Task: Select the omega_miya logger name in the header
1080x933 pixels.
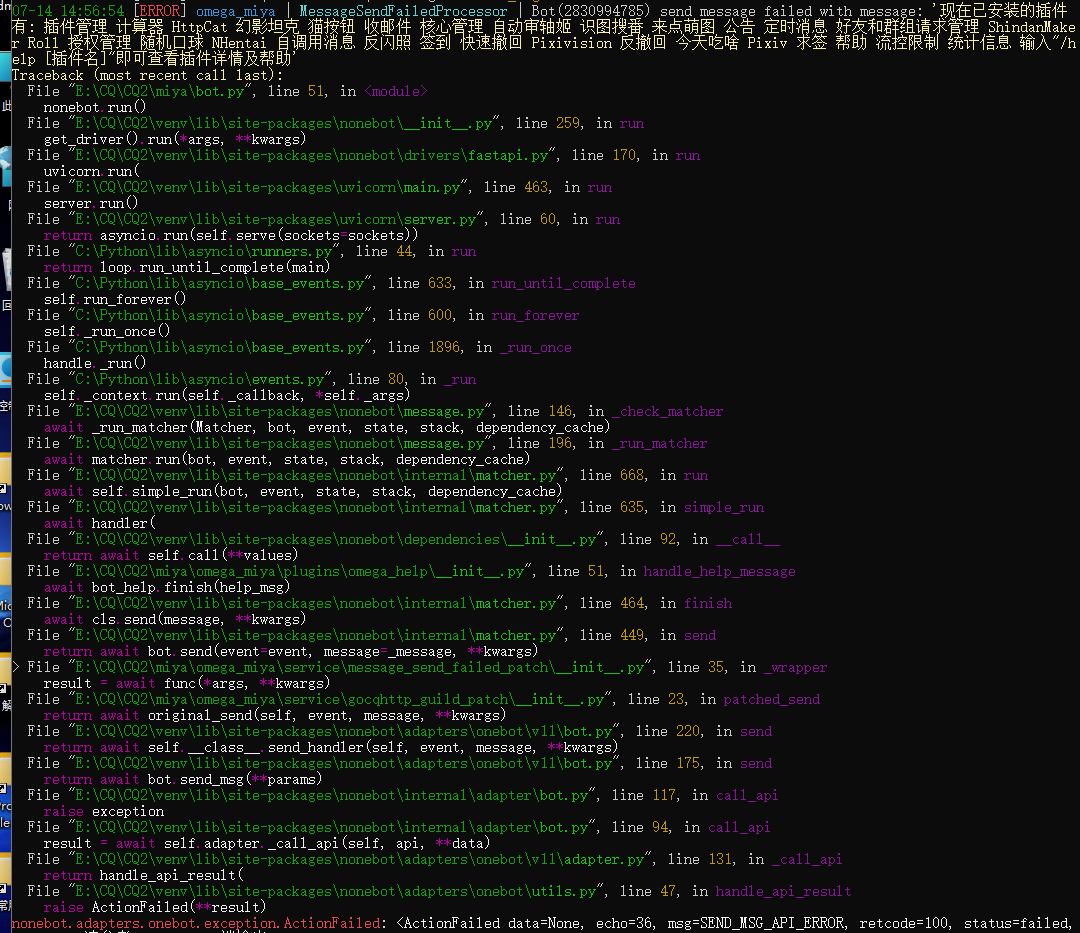Action: 236,11
